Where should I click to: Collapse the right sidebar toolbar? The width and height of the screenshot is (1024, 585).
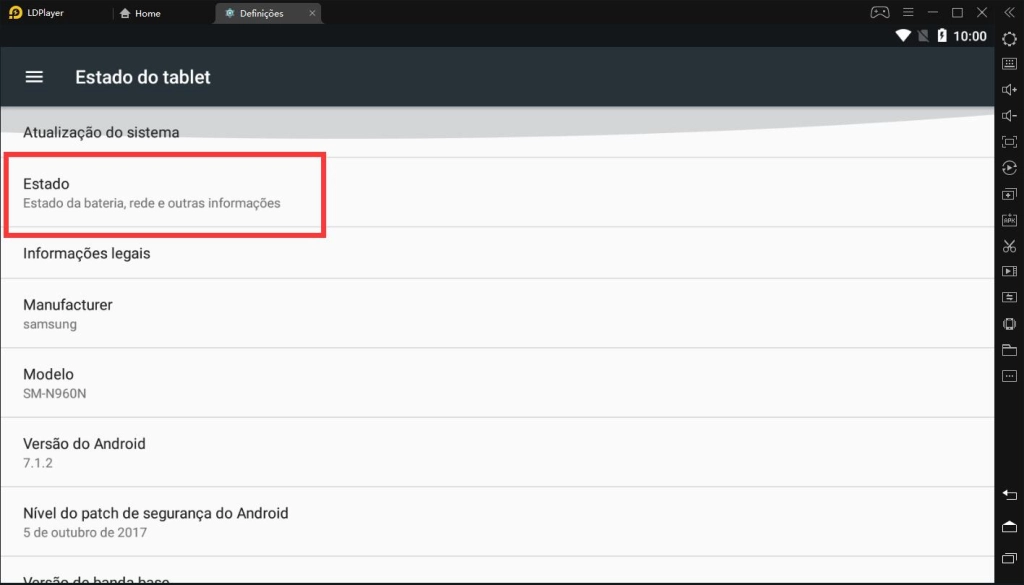(1009, 13)
